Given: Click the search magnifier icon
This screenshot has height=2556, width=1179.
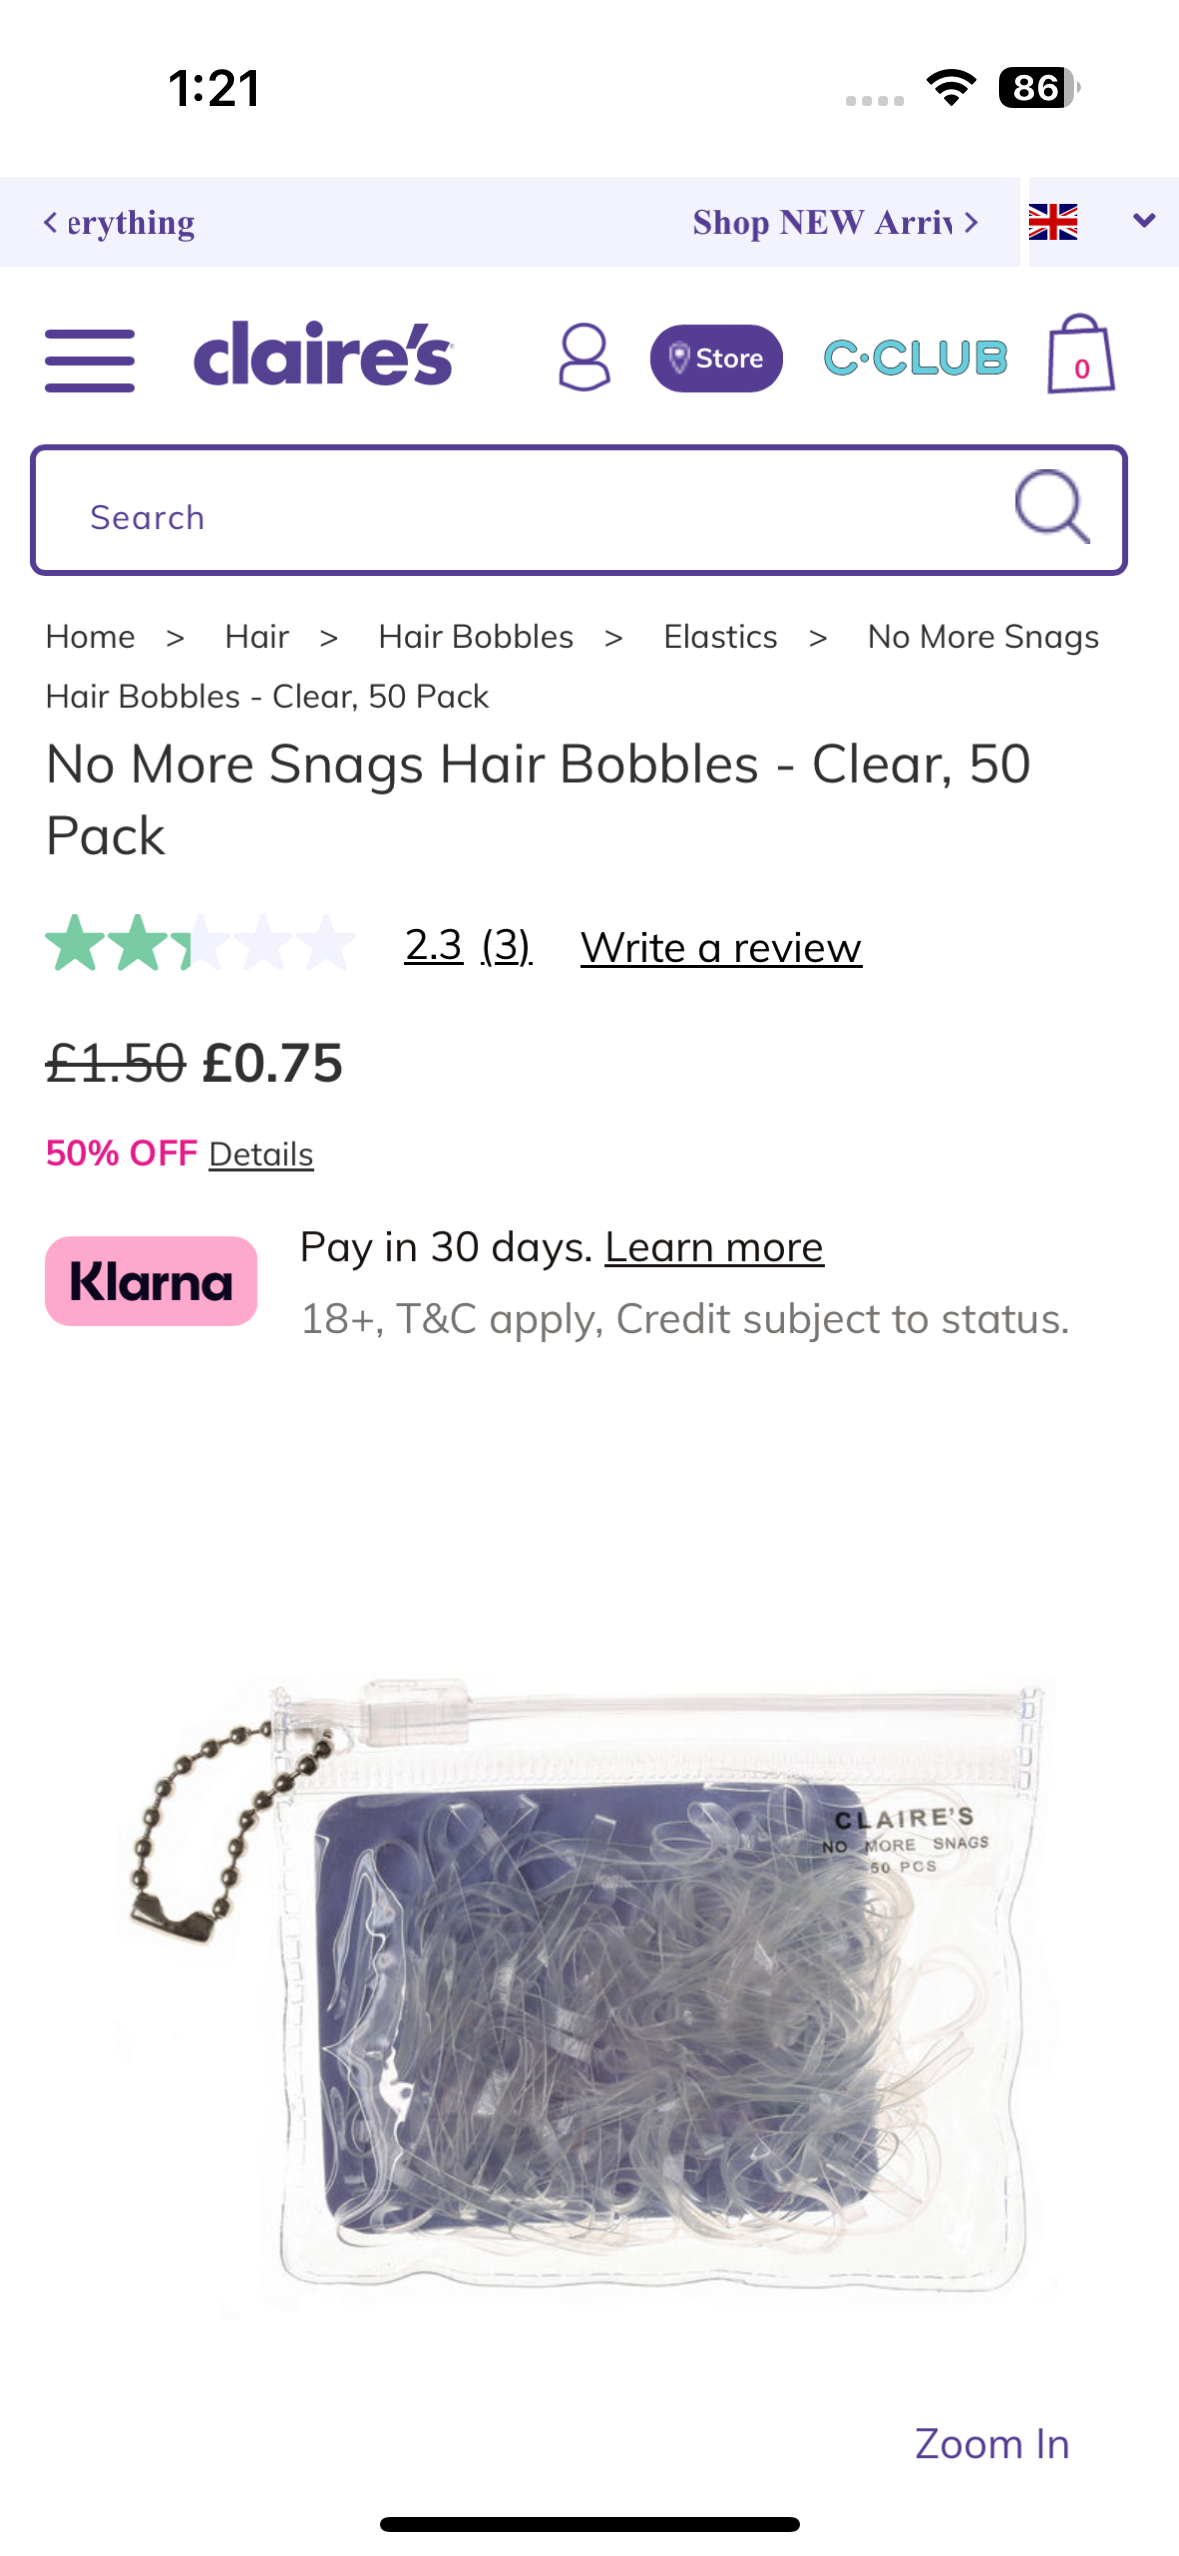Looking at the screenshot, I should pos(1051,511).
